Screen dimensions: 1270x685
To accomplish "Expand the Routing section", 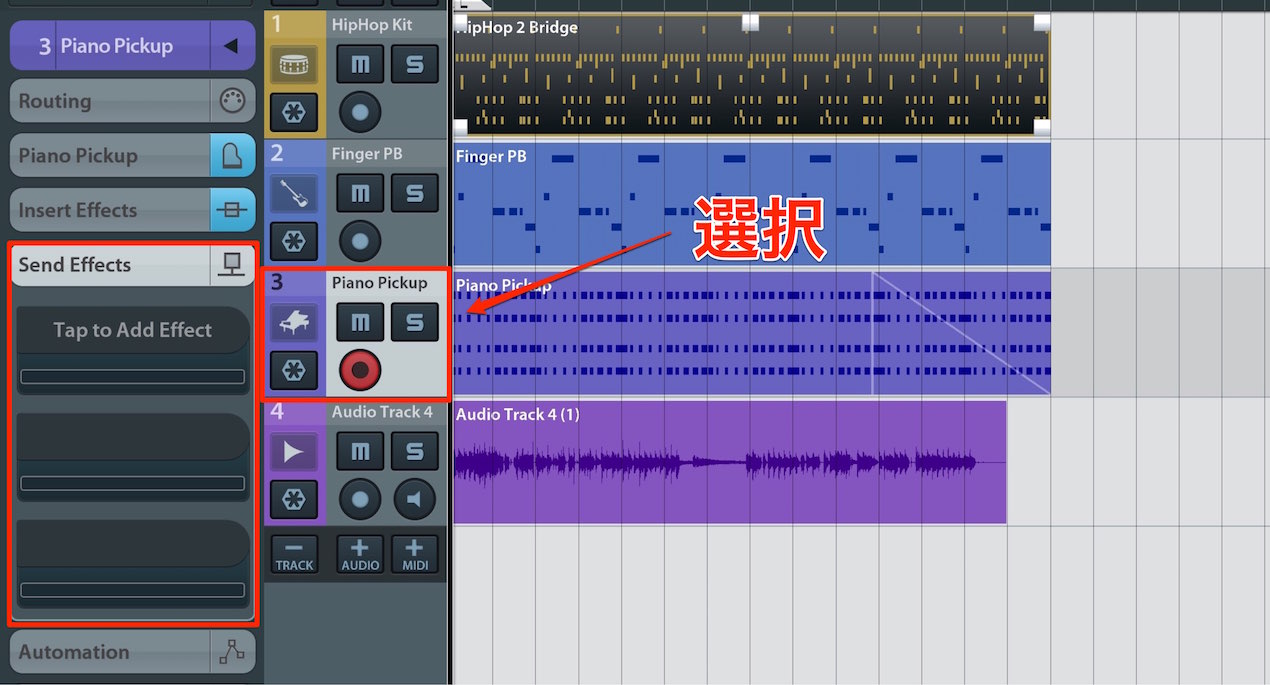I will (x=132, y=101).
